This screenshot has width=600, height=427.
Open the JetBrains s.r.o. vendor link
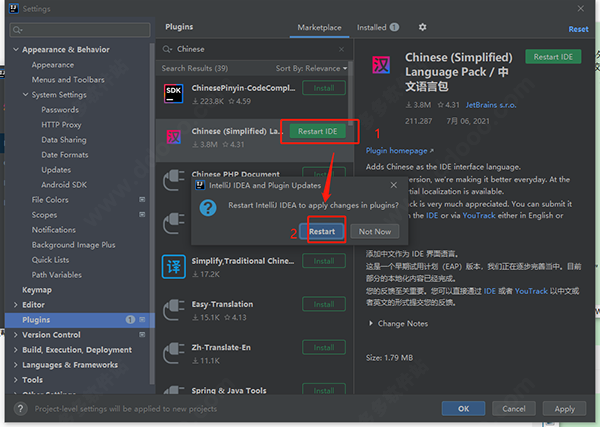[x=491, y=105]
